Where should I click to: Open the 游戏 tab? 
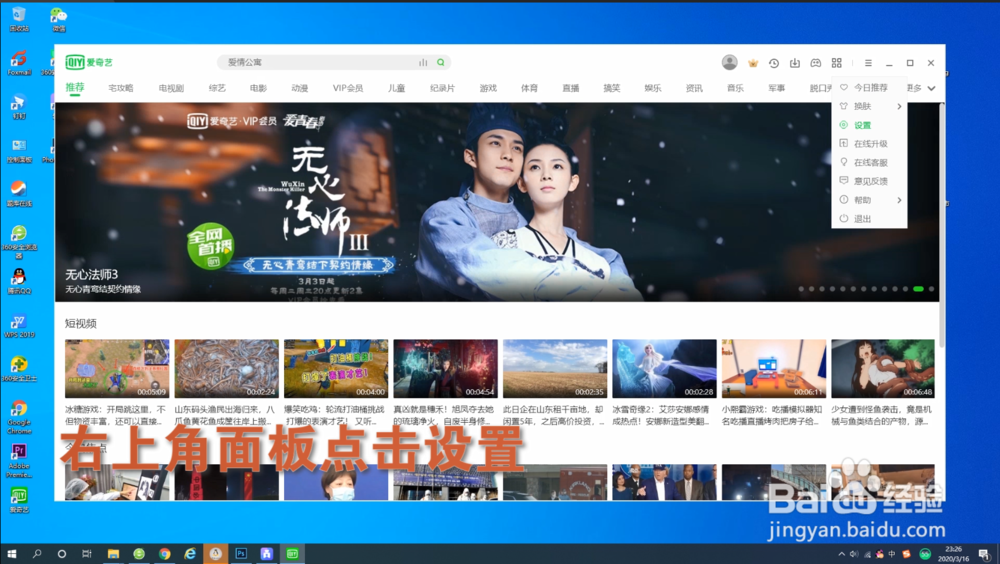[x=488, y=88]
